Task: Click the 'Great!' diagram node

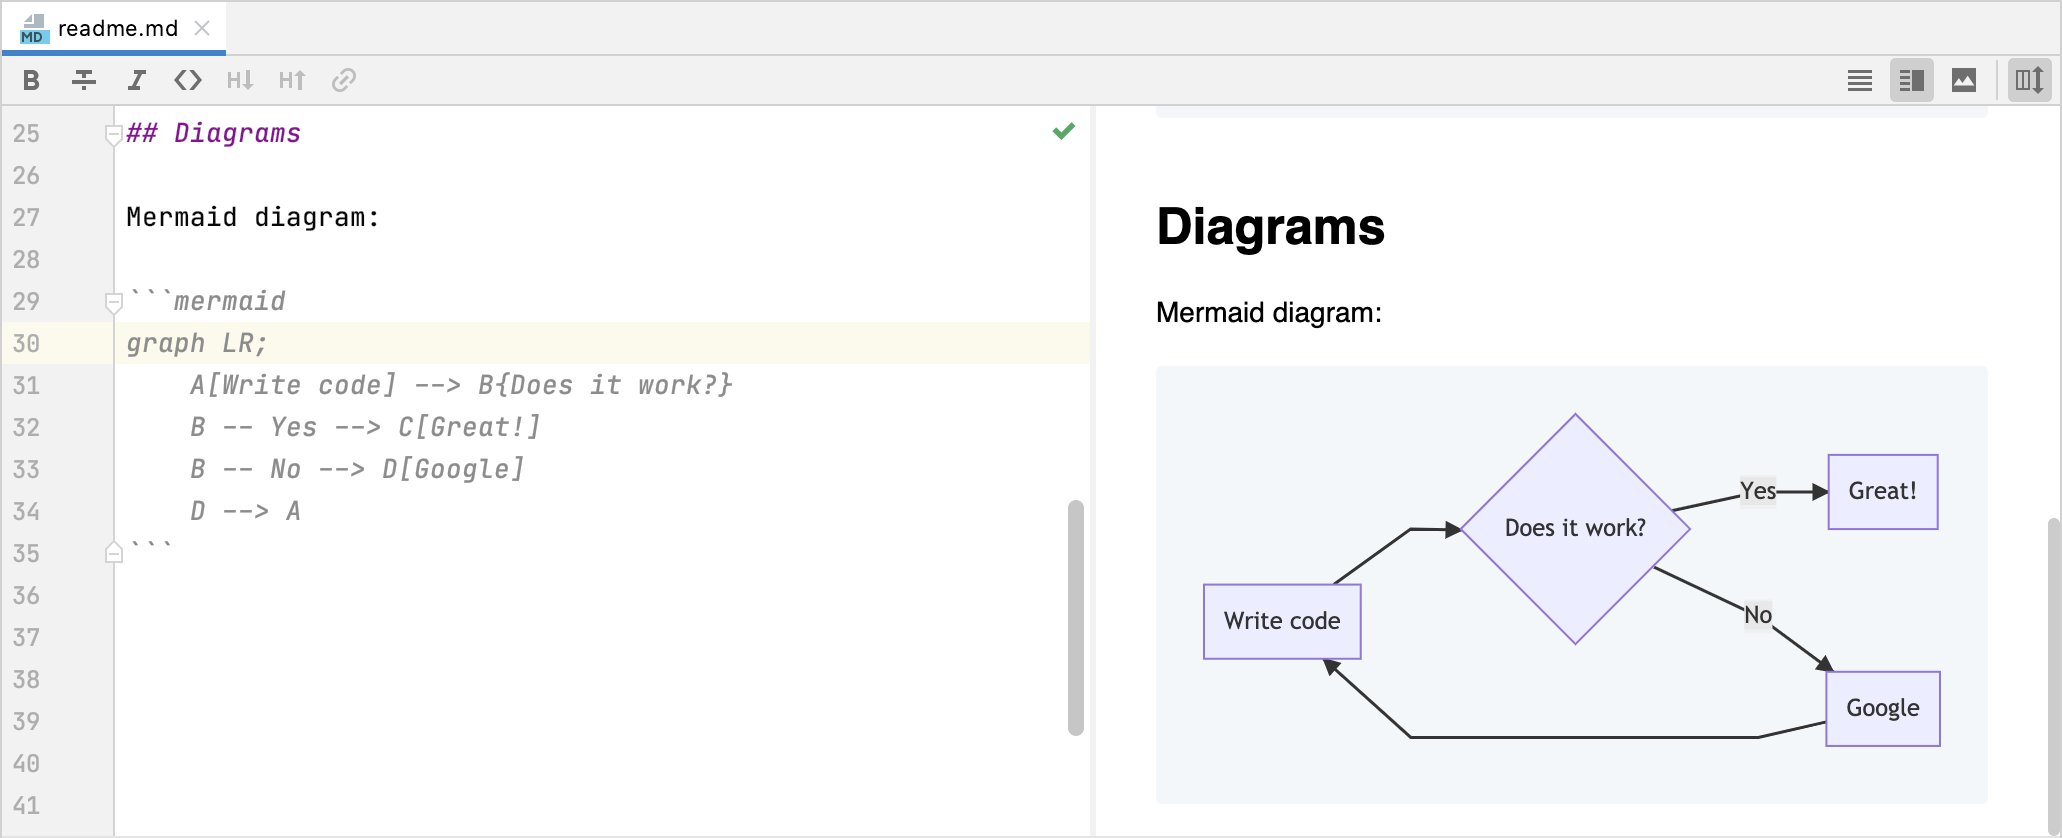Action: click(x=1883, y=491)
